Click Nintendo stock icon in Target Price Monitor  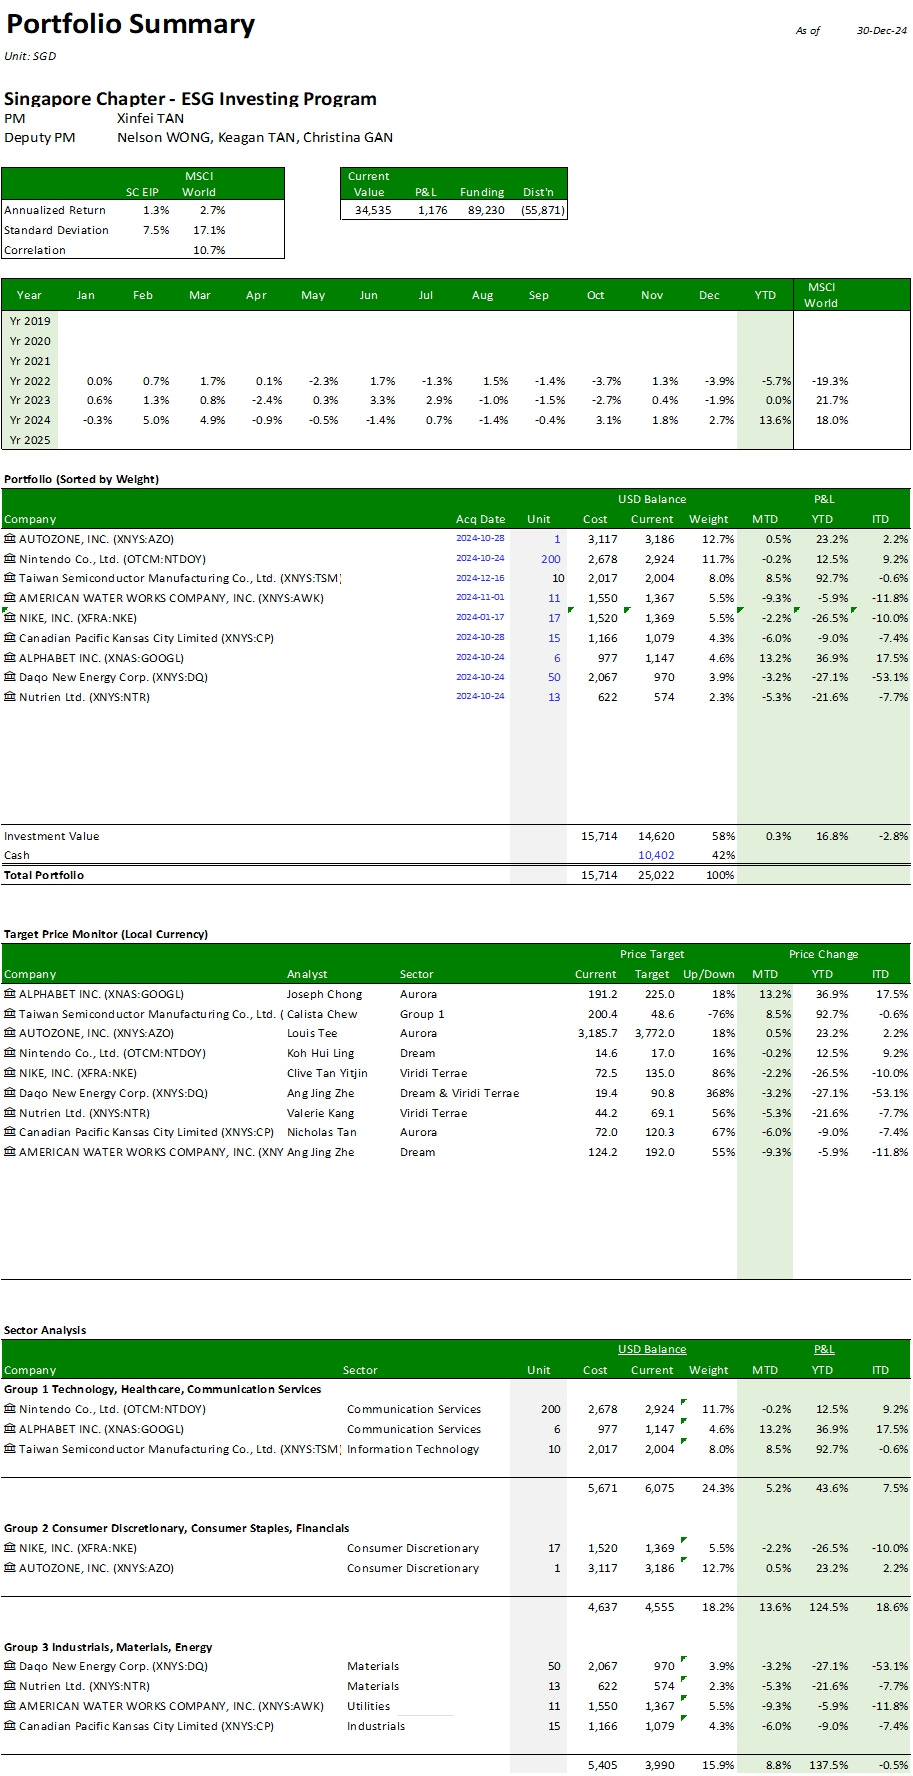coord(10,1053)
